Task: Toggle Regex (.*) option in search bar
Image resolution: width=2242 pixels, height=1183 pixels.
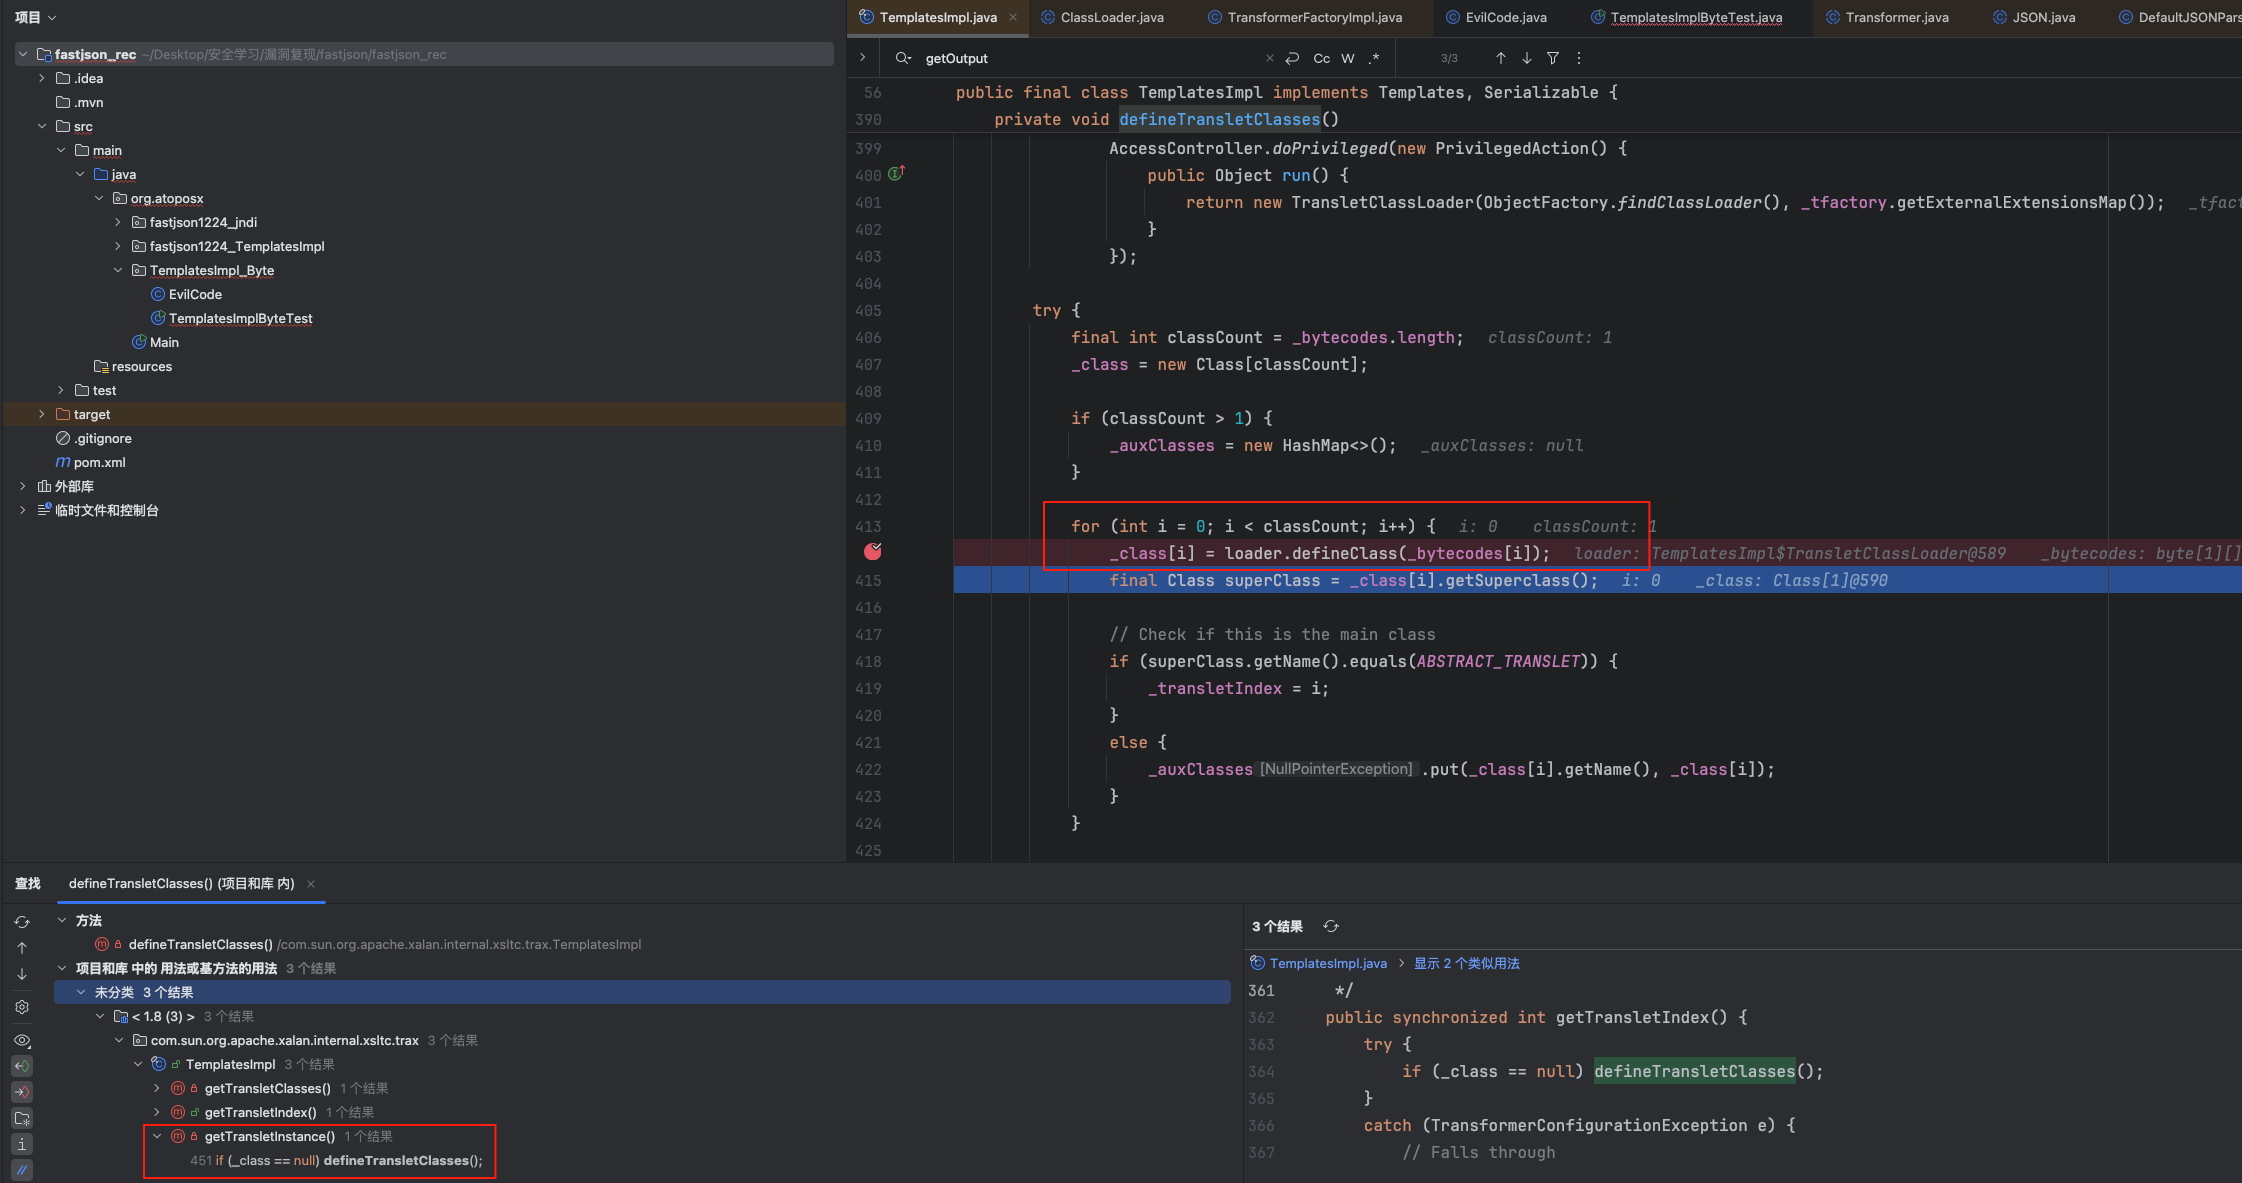Action: (1374, 58)
